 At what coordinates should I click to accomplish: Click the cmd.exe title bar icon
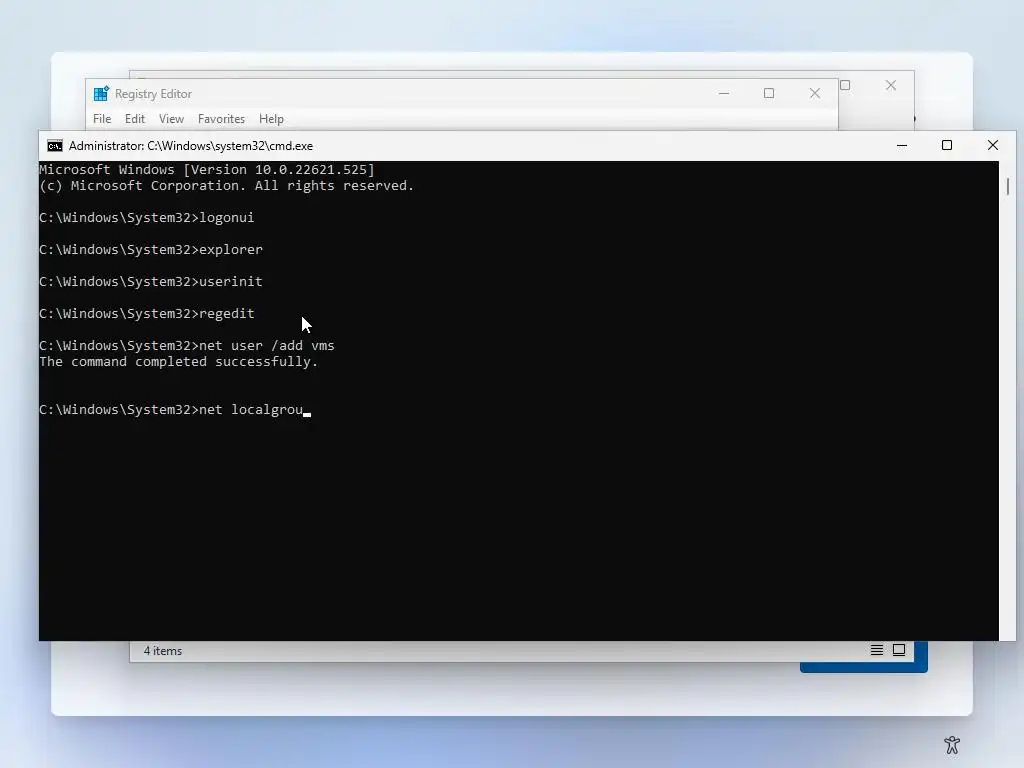[55, 146]
